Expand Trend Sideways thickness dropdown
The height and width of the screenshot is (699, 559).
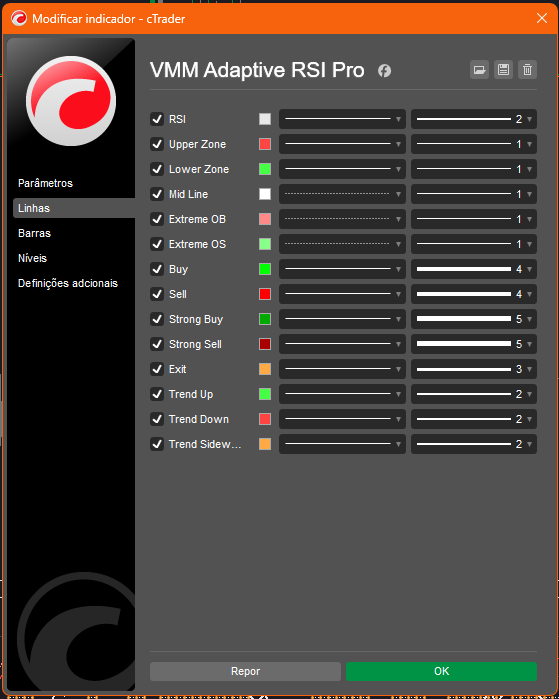click(x=474, y=444)
